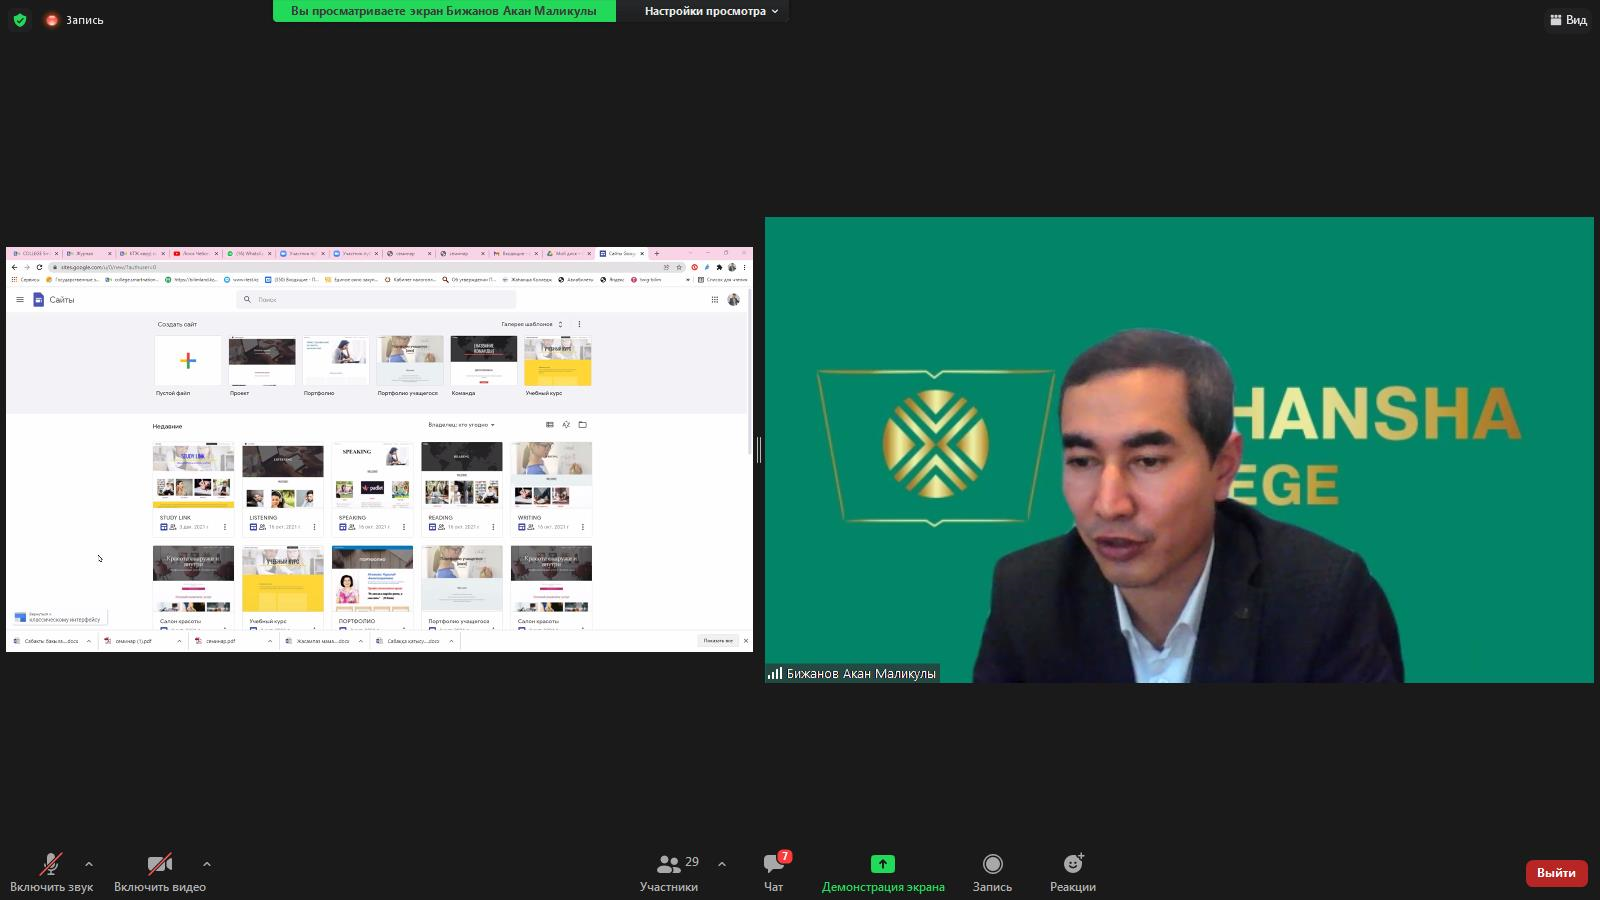The height and width of the screenshot is (900, 1600).
Task: Click browser forward arrow in shared screen
Action: tap(27, 267)
